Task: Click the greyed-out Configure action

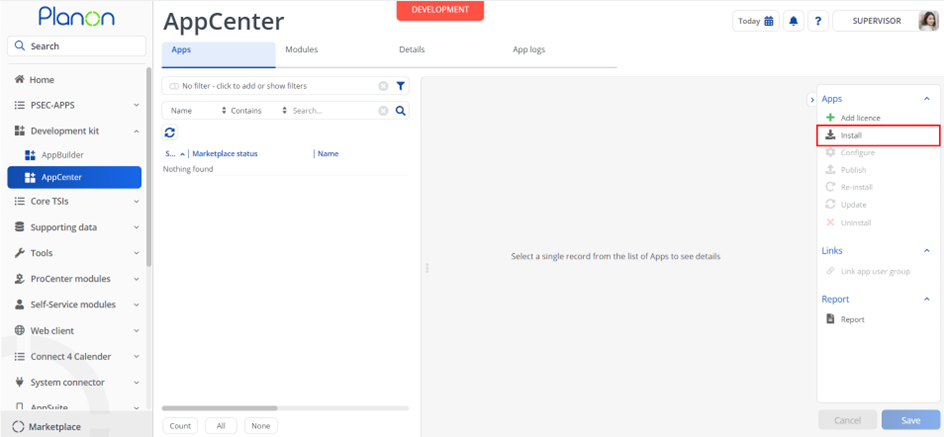Action: click(x=850, y=153)
